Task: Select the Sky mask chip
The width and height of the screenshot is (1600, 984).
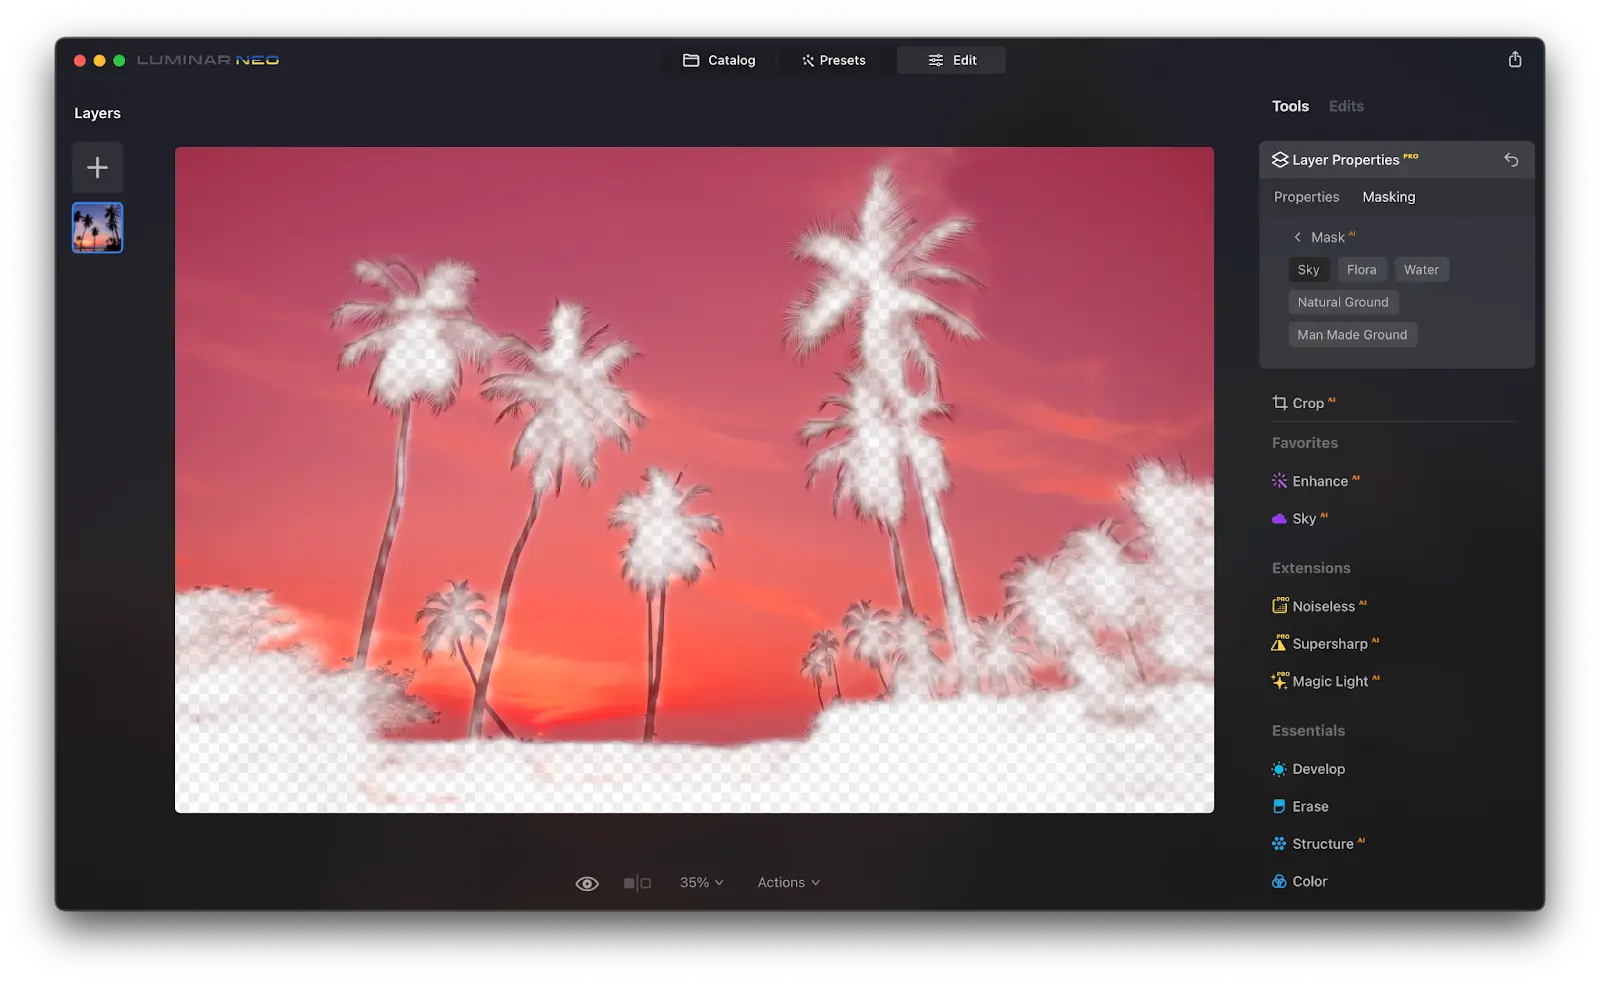Action: [1308, 270]
